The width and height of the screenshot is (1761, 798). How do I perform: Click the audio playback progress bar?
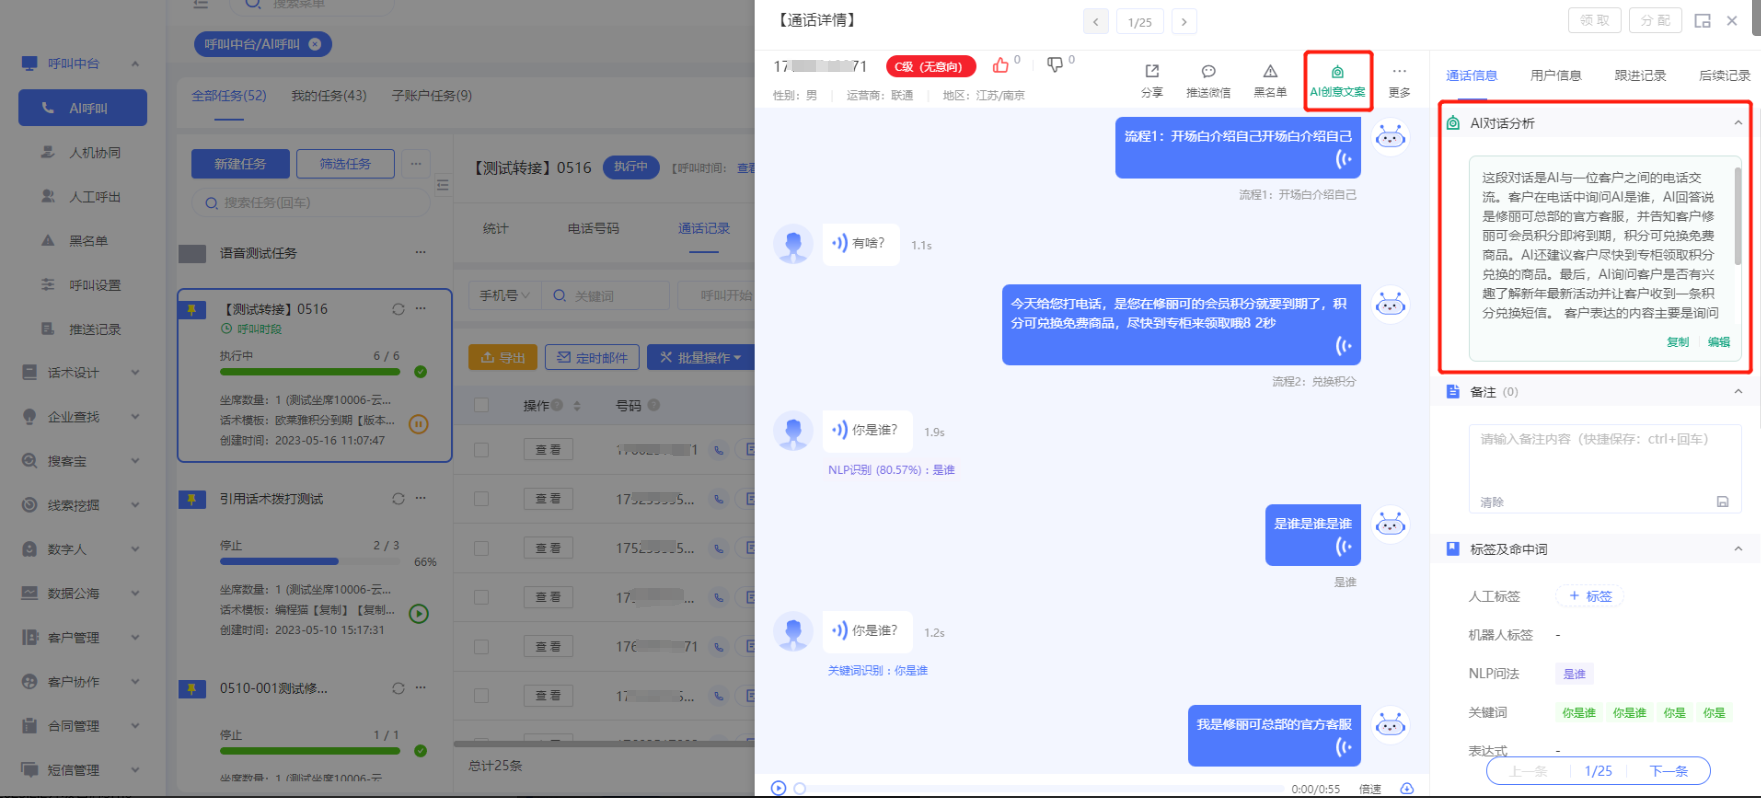1040,788
